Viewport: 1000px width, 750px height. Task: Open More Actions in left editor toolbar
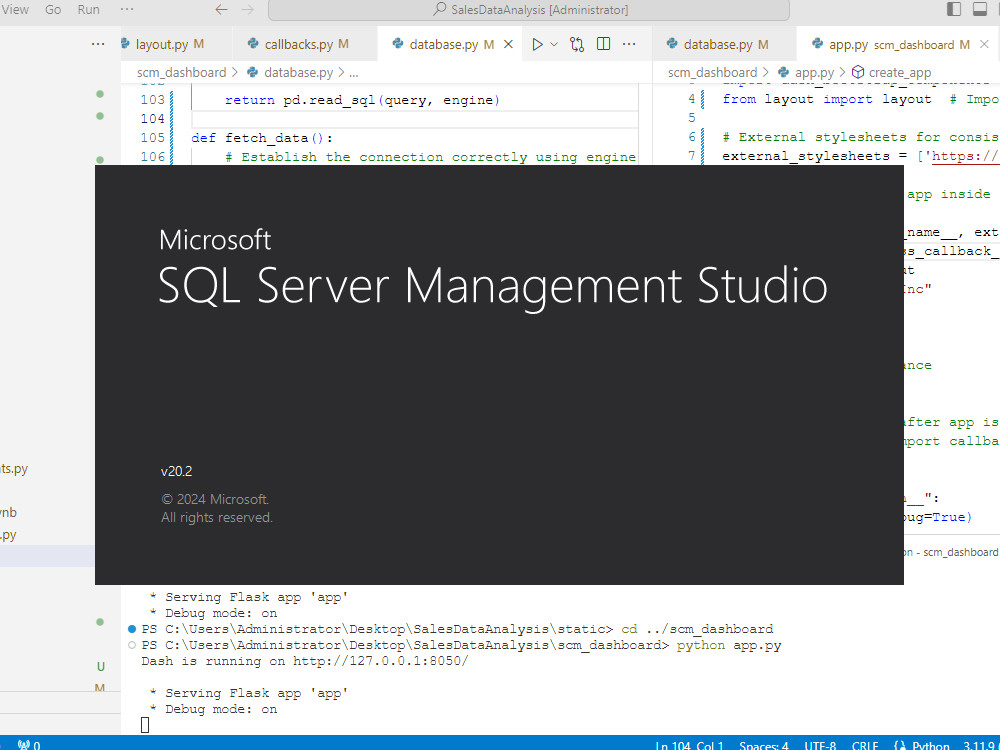pyautogui.click(x=629, y=44)
